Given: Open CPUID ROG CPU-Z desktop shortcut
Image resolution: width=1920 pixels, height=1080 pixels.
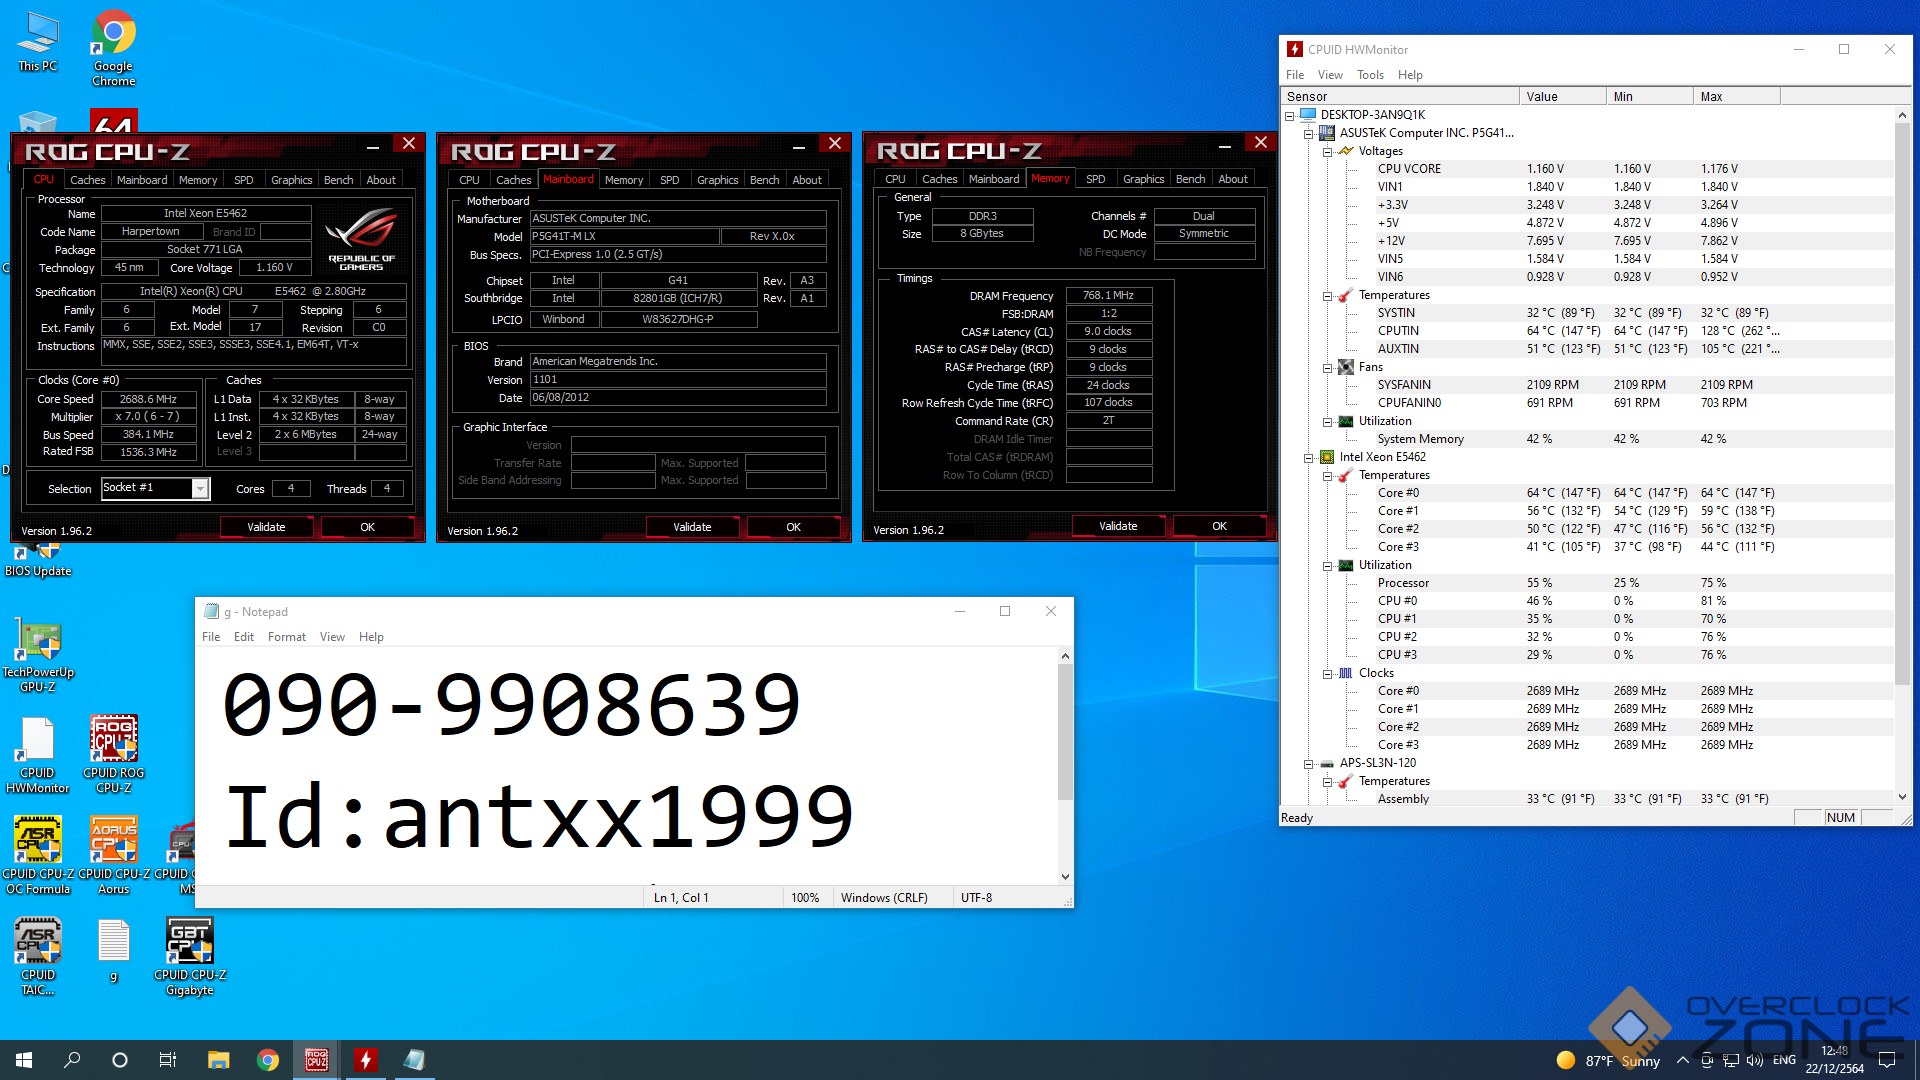Looking at the screenshot, I should [x=114, y=755].
